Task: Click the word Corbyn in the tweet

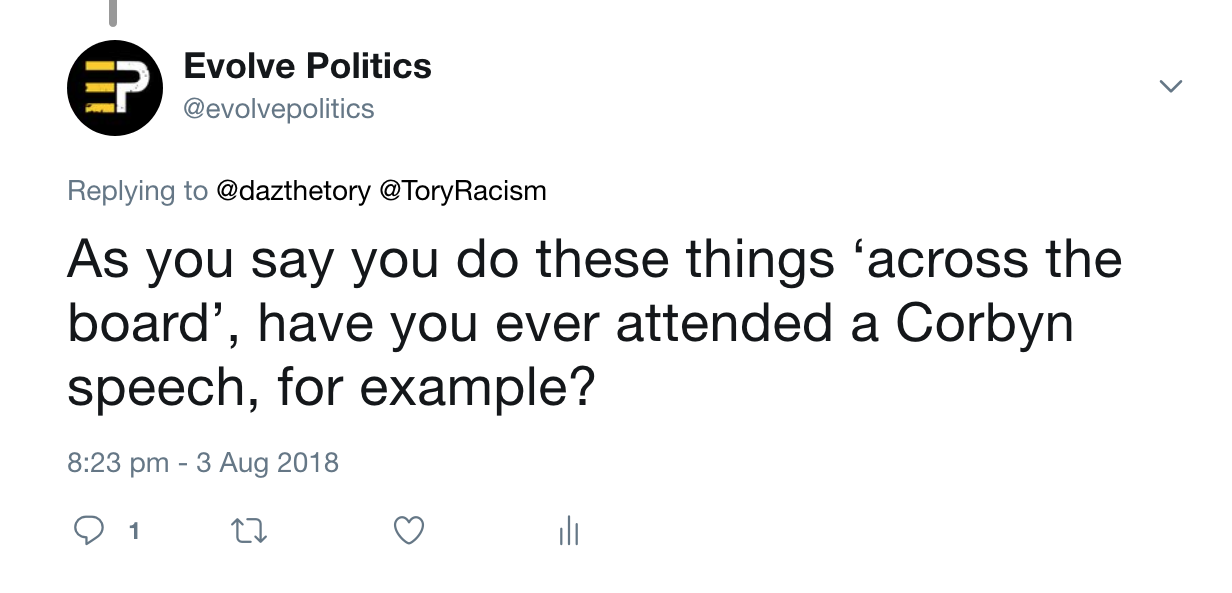Action: point(984,325)
